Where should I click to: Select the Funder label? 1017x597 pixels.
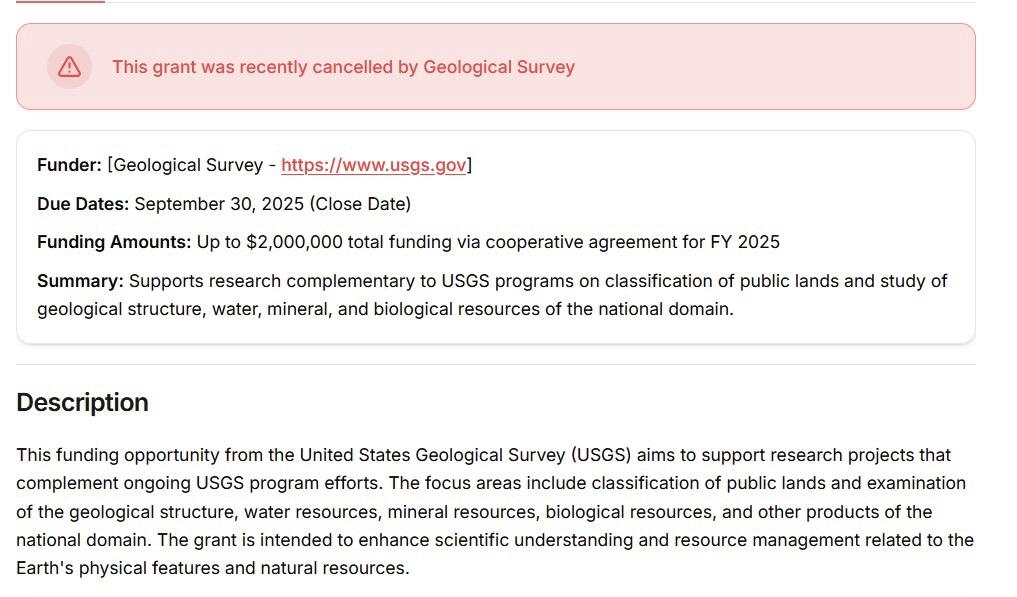pos(69,165)
